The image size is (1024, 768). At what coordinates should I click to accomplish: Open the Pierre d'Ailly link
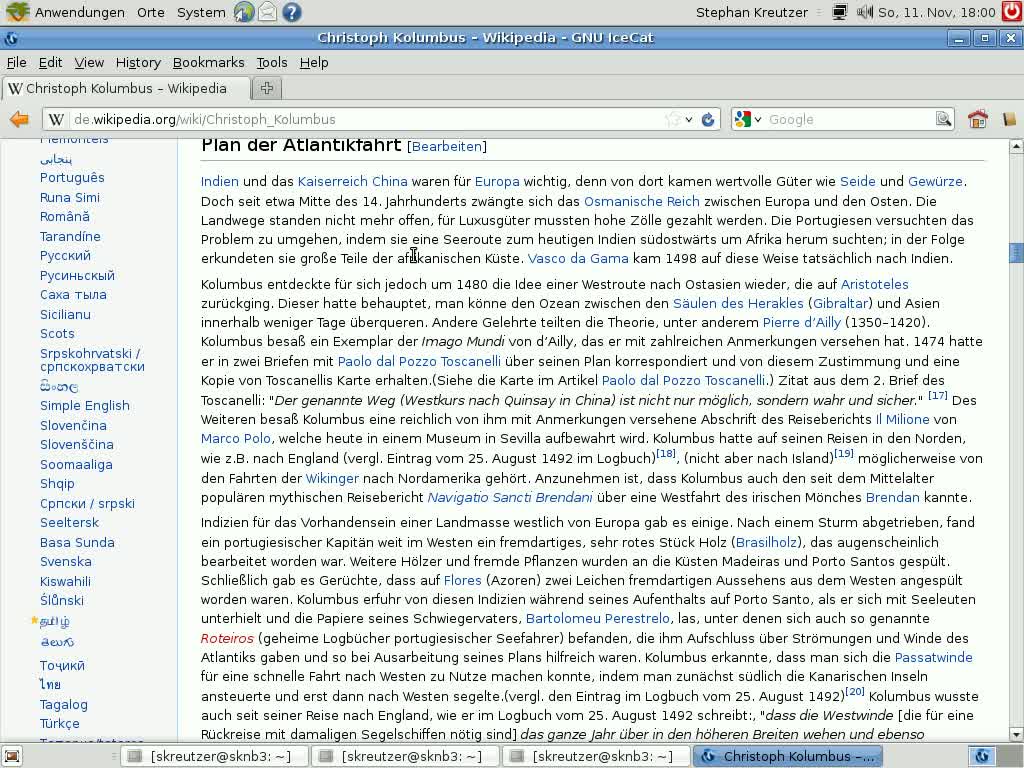tap(802, 323)
